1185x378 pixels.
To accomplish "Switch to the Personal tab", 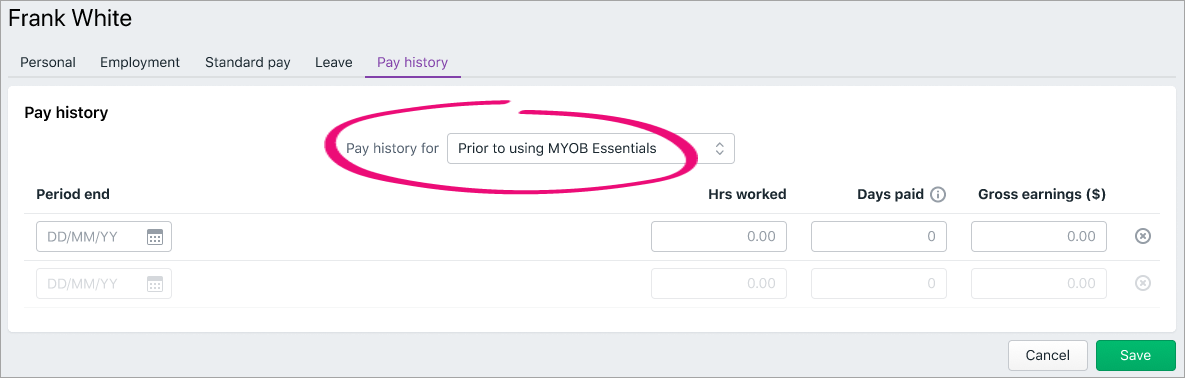I will tap(48, 62).
